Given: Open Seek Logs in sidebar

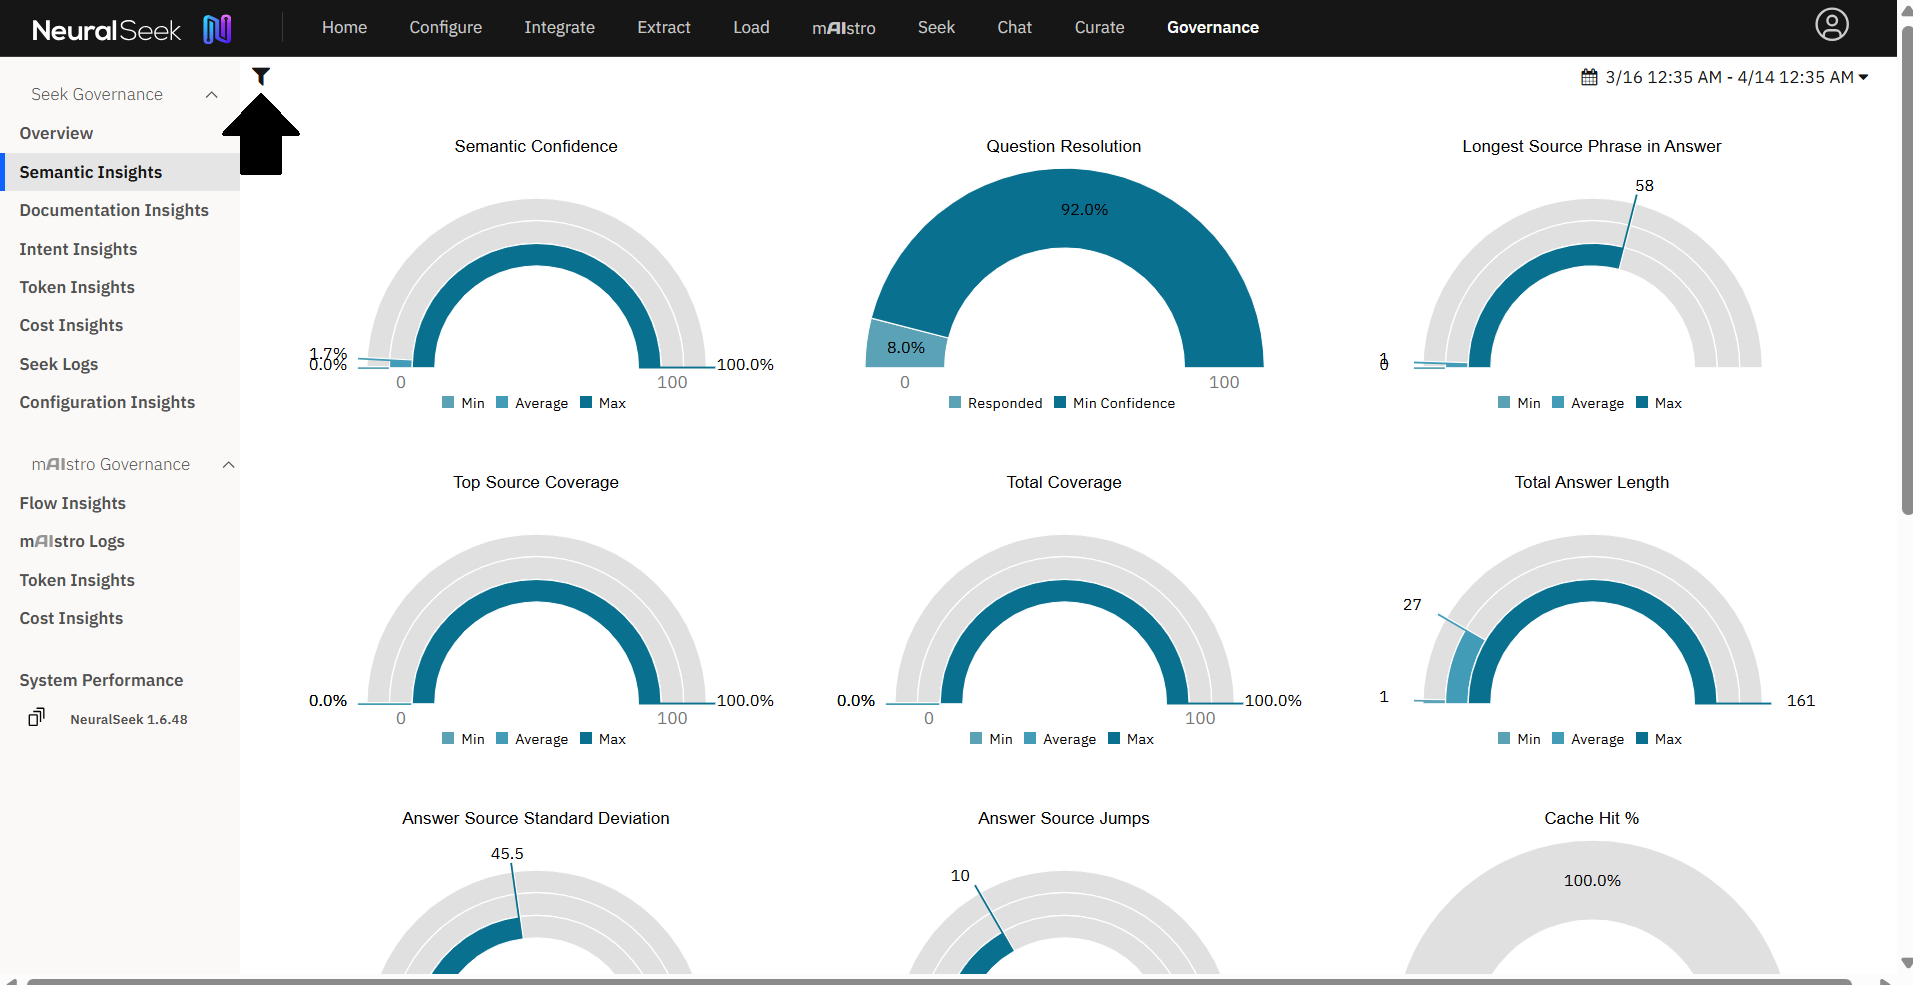Looking at the screenshot, I should coord(59,364).
